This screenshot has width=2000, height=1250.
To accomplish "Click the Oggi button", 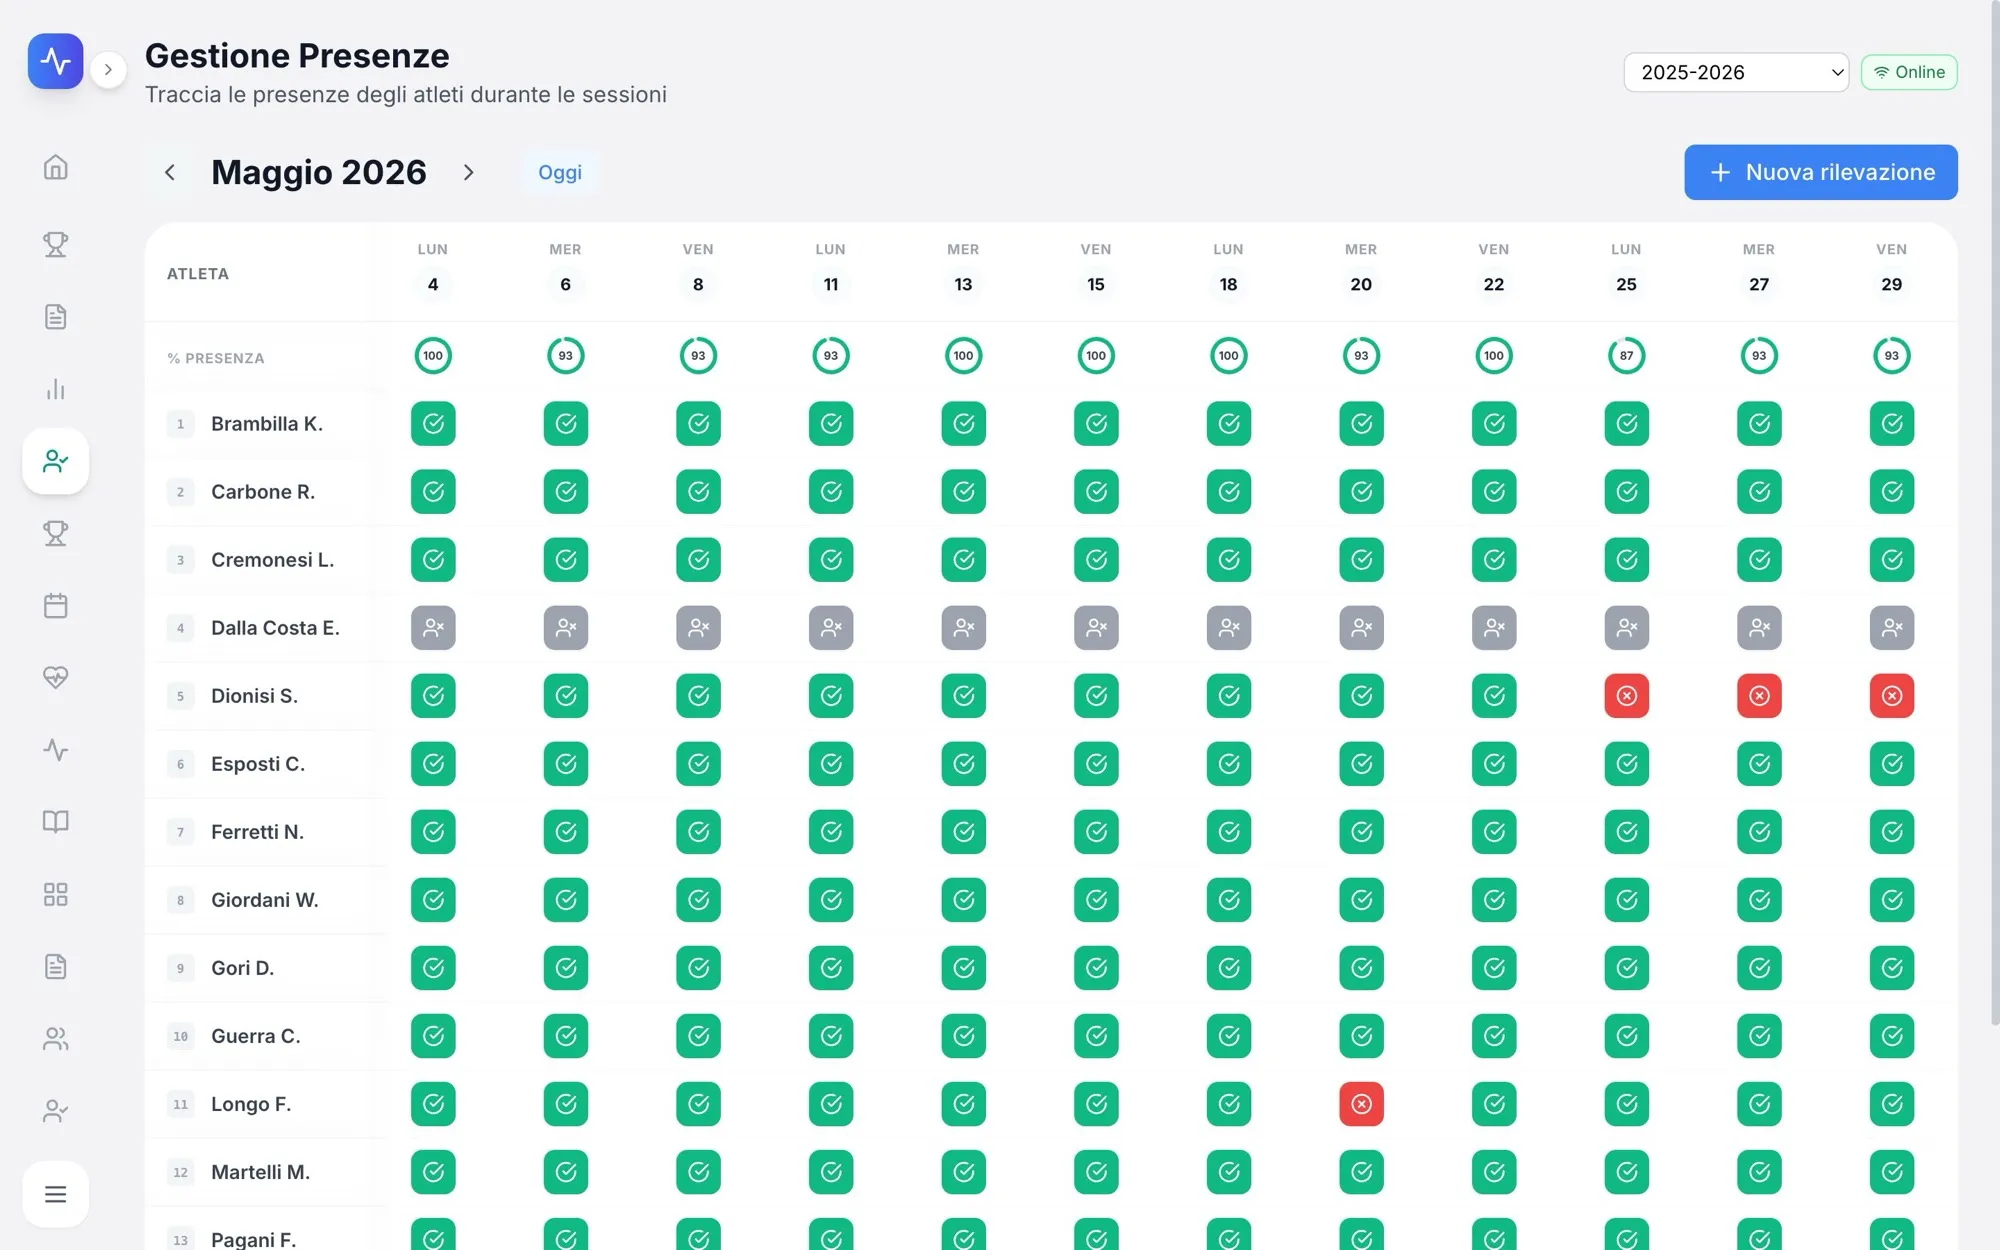I will 560,172.
